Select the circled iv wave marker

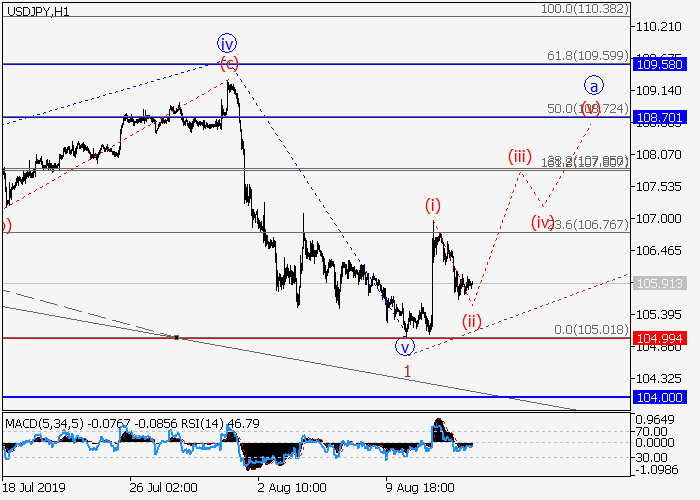click(x=228, y=43)
